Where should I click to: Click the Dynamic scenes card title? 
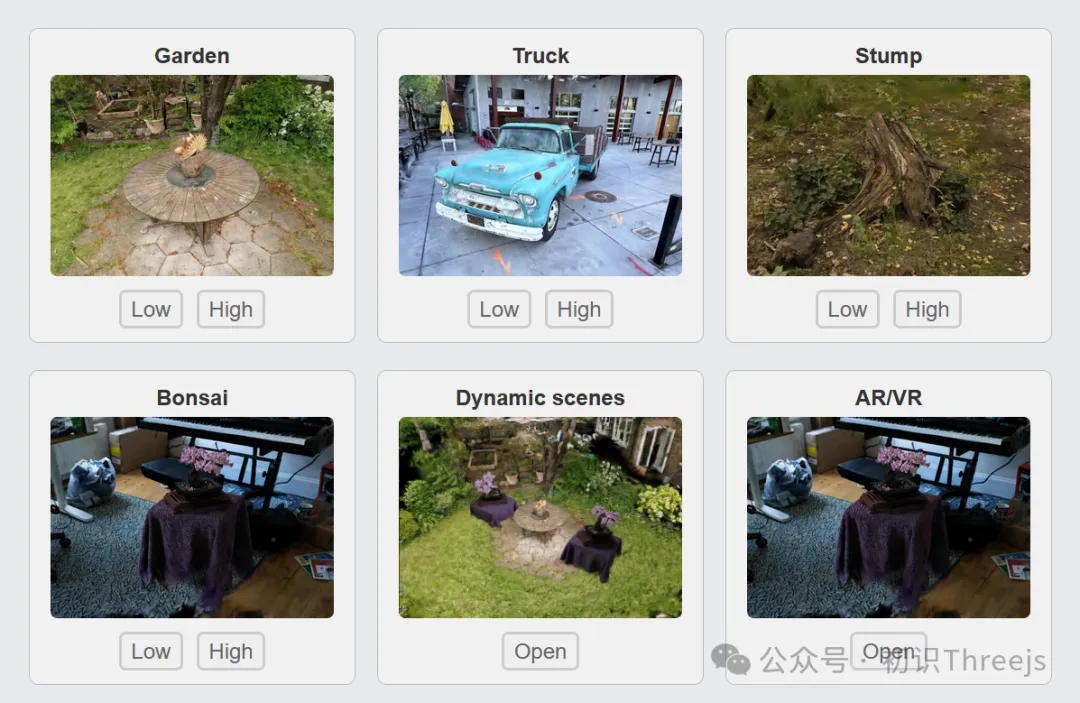tap(540, 398)
